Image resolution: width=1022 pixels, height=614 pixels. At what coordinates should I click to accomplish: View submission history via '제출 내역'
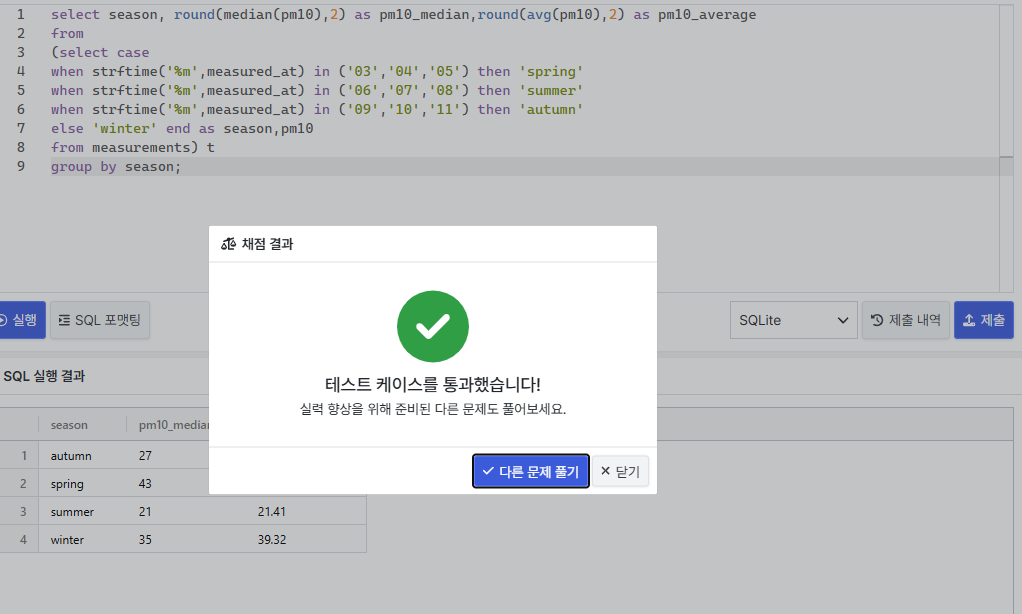(x=905, y=320)
